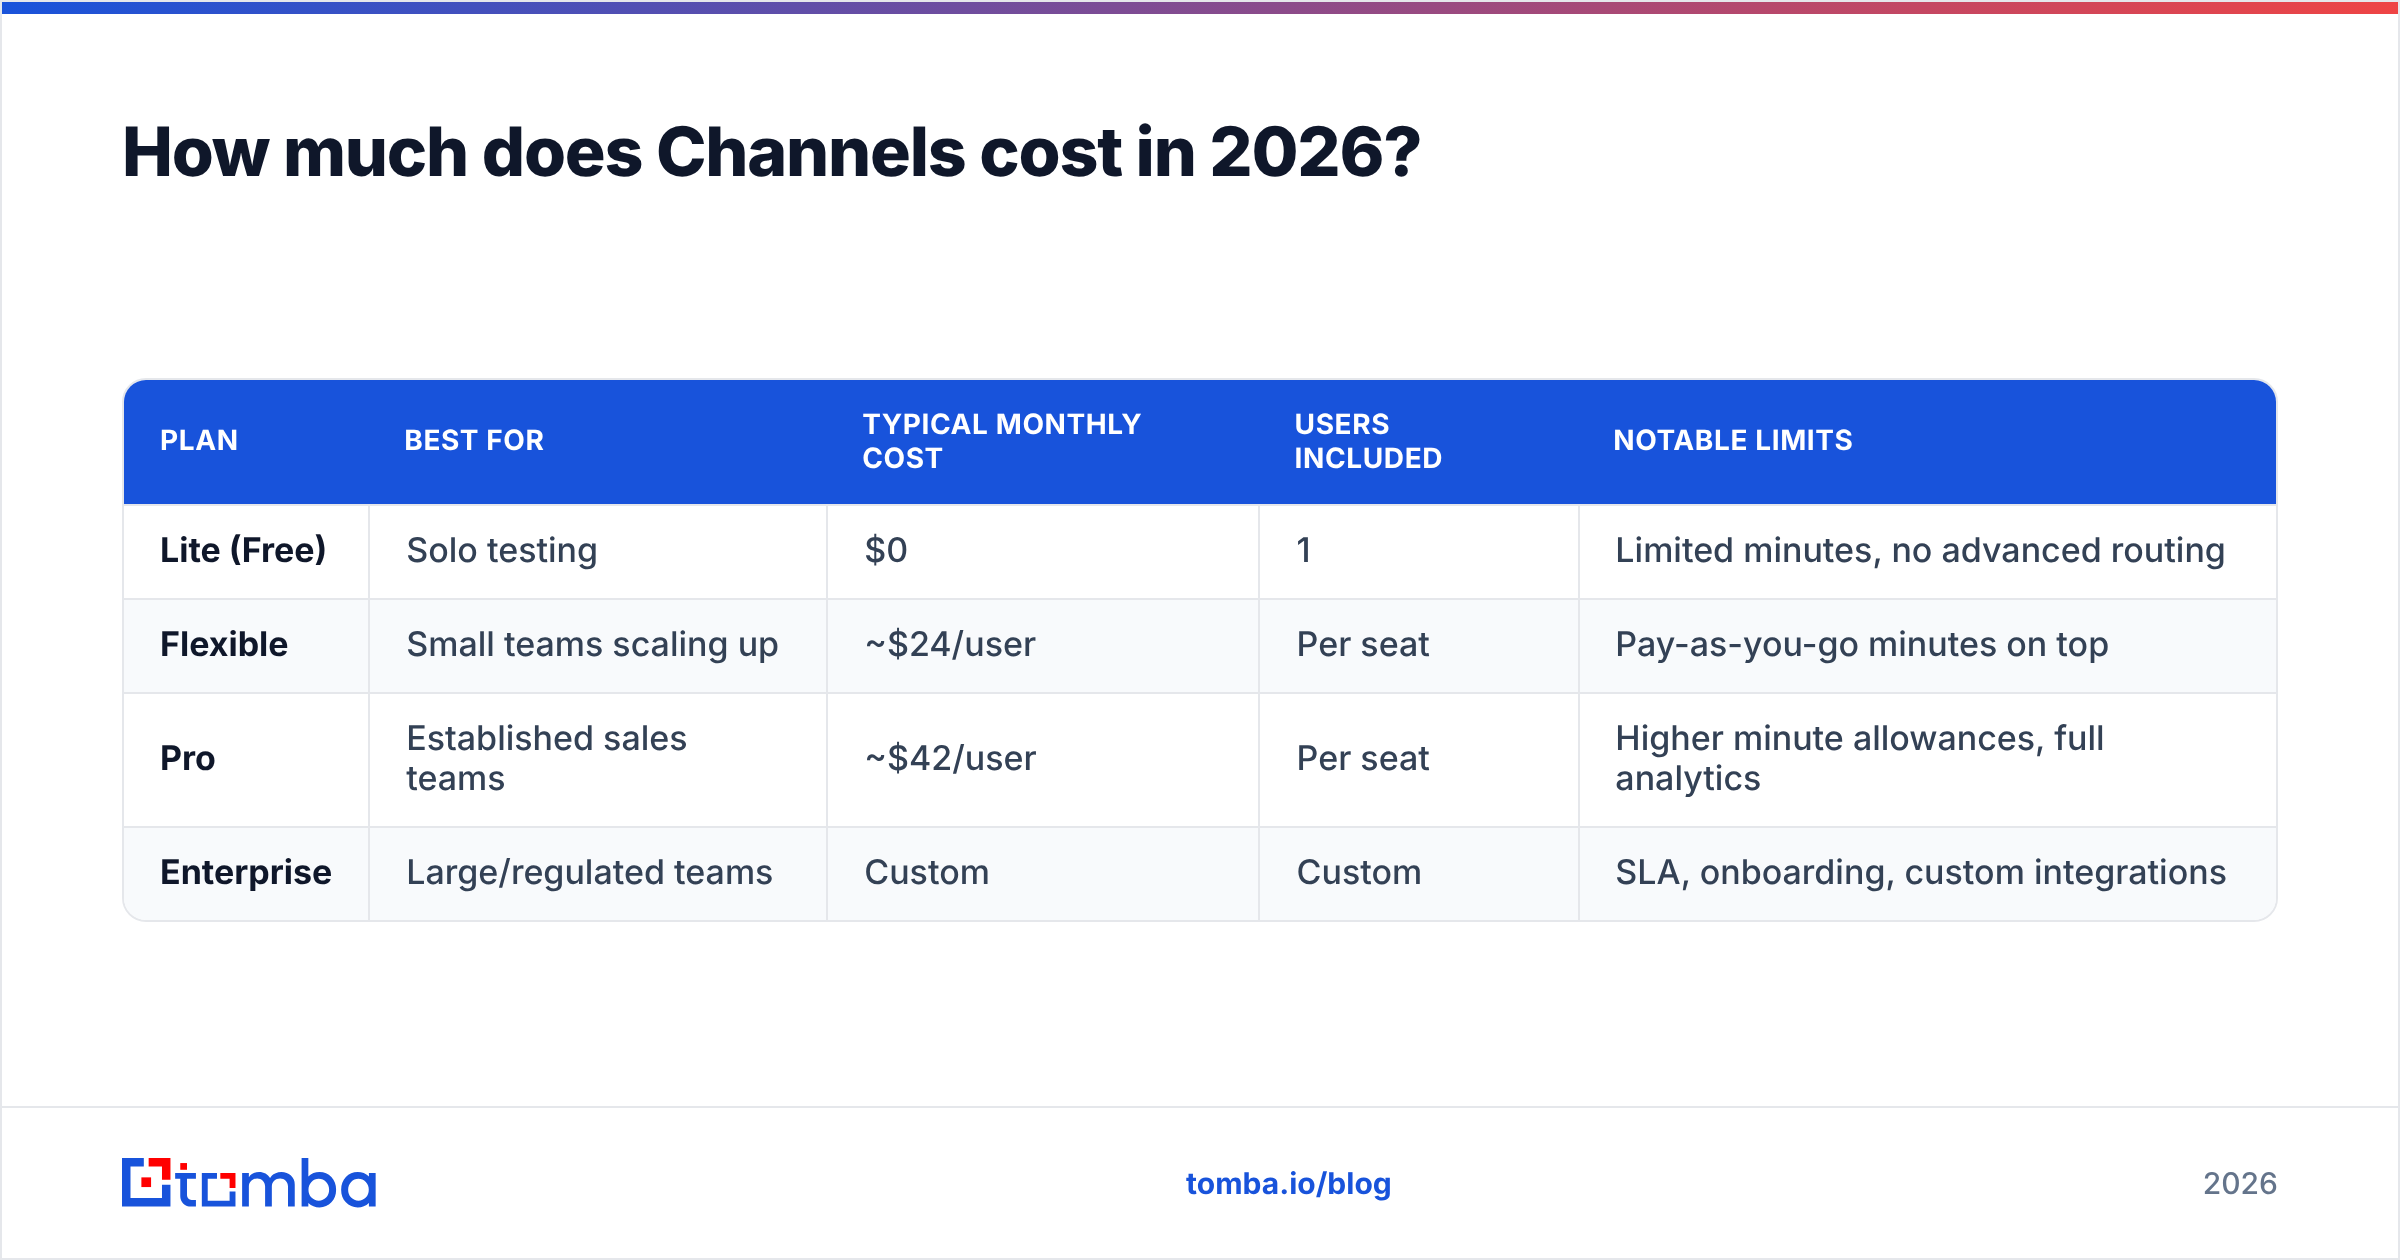Select the 'Pro' plan cell
This screenshot has height=1260, width=2400.
point(246,759)
